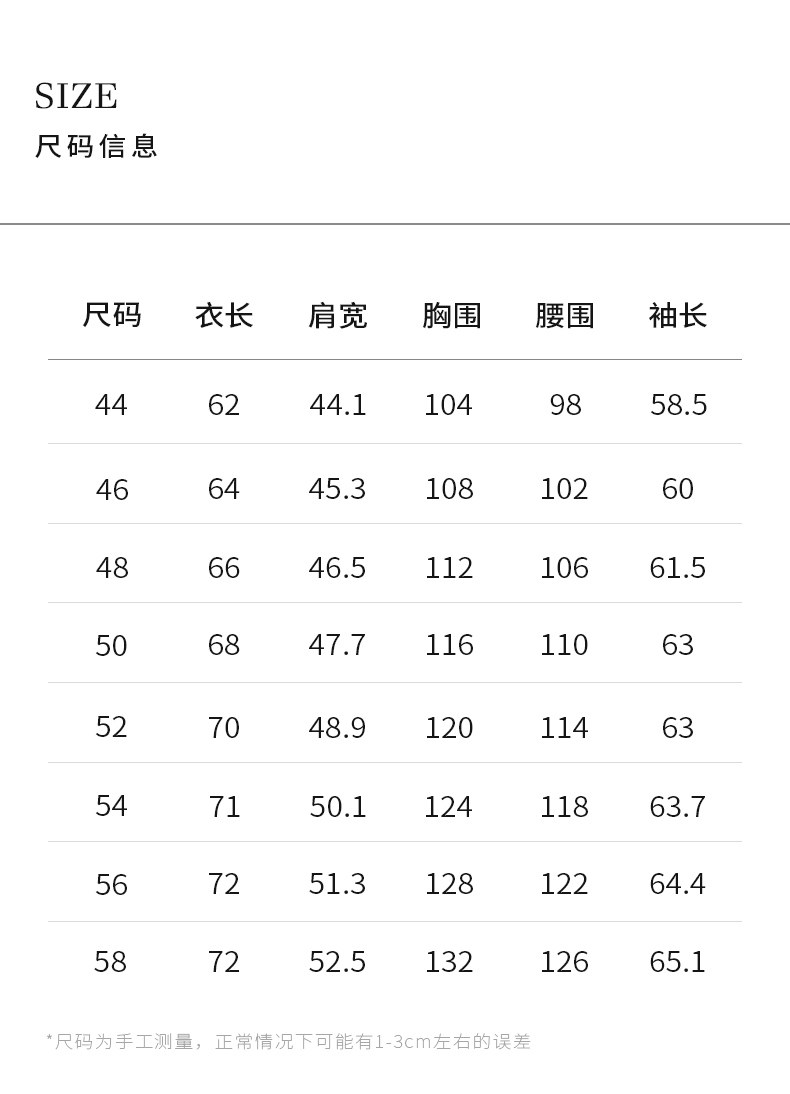This screenshot has height=1094, width=790.
Task: Select the 衣长 column header
Action: tap(224, 316)
